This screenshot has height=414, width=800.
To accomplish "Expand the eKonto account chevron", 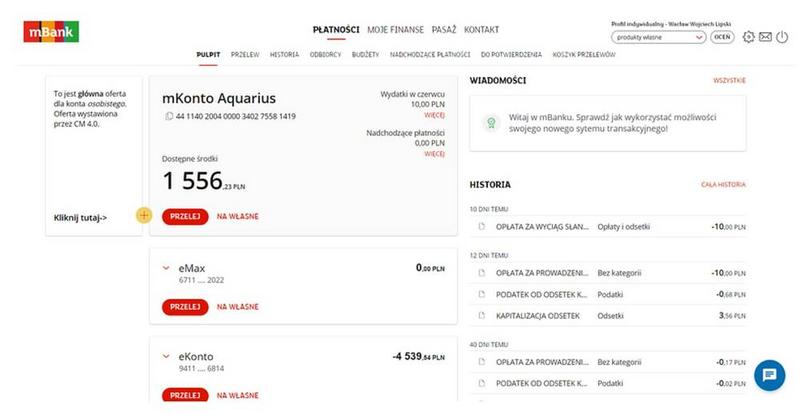I will pos(166,356).
